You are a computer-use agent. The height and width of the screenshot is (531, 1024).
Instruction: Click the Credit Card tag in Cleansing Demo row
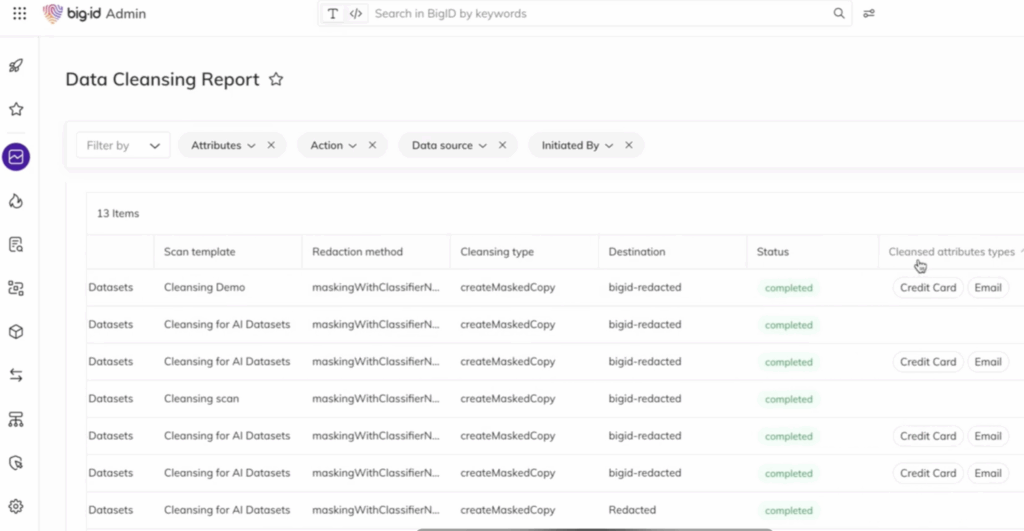click(x=928, y=288)
